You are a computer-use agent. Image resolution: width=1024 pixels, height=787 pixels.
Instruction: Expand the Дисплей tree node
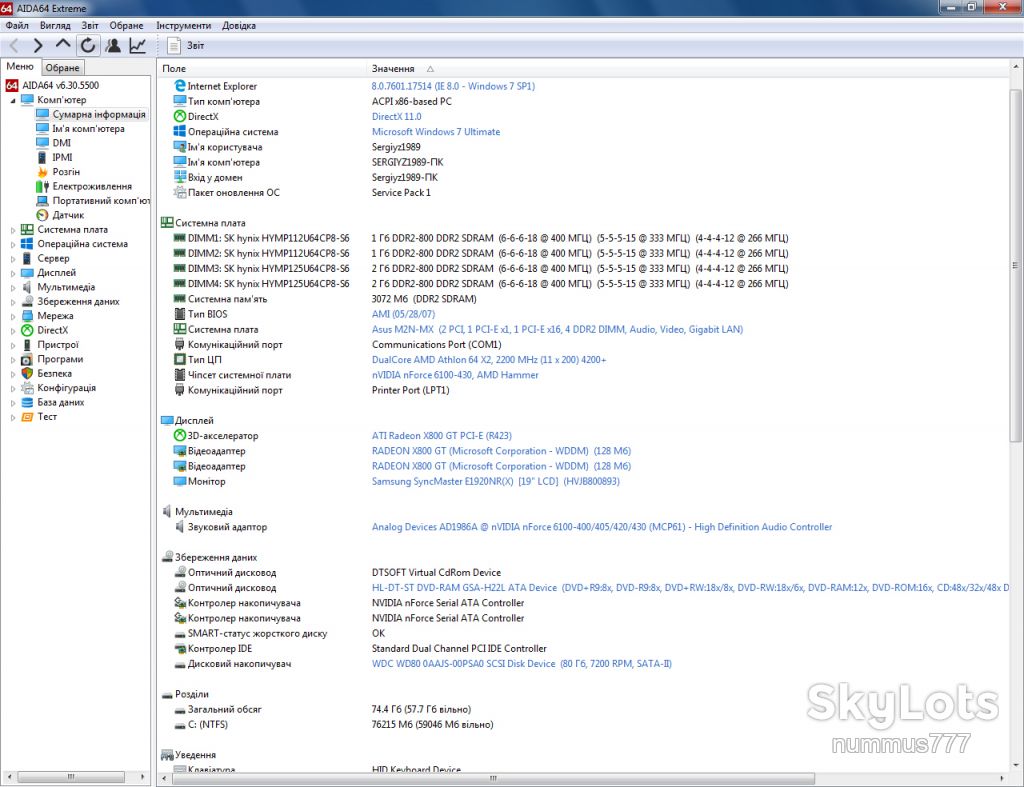[x=13, y=273]
